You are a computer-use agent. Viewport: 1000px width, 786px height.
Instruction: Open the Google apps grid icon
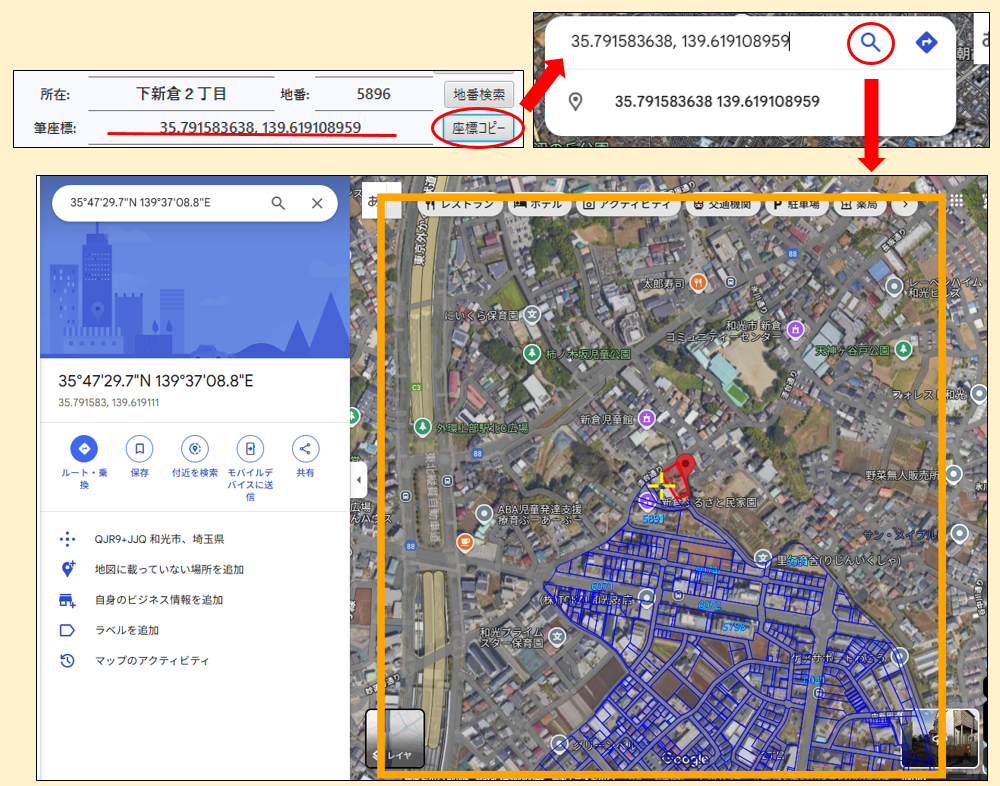[956, 200]
